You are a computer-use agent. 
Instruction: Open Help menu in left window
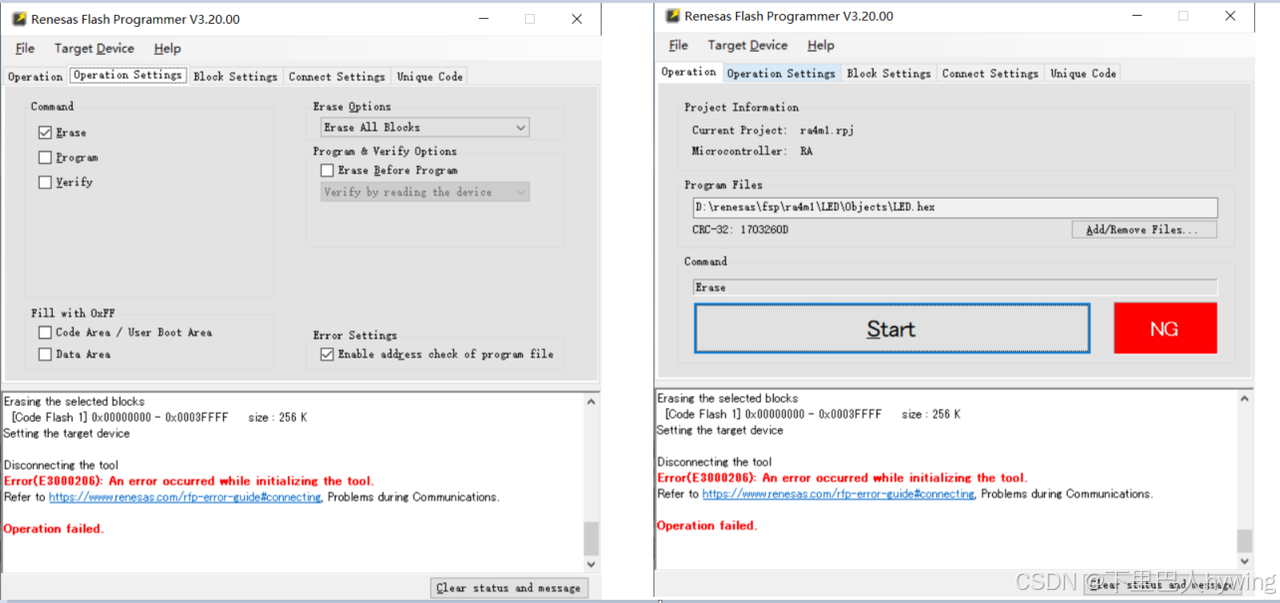(167, 48)
